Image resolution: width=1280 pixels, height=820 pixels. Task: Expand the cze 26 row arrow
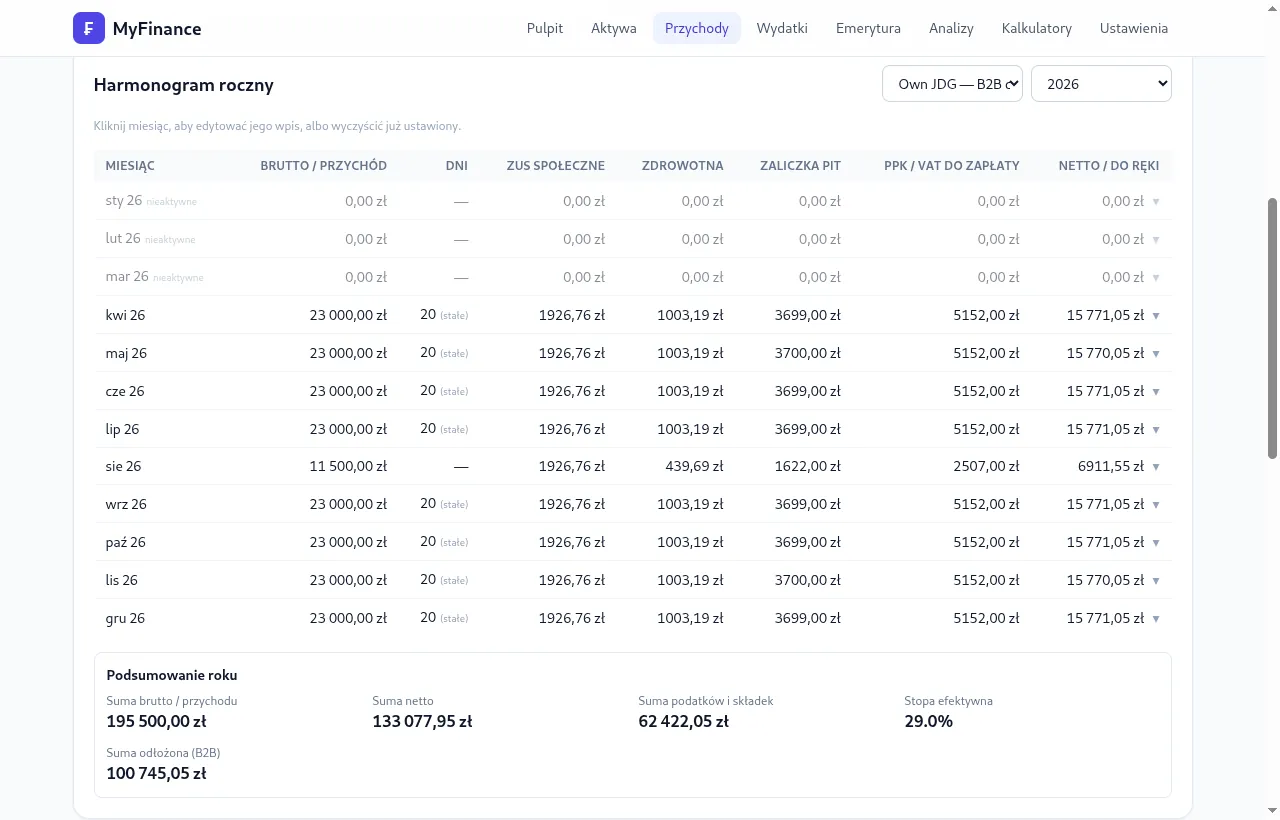1156,392
